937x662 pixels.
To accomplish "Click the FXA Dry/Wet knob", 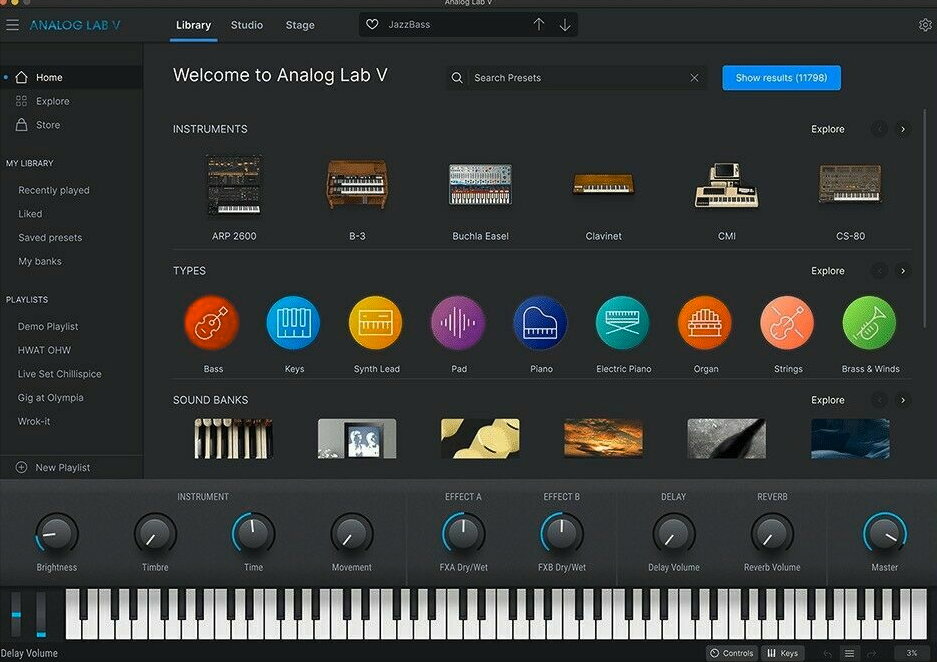I will tap(463, 534).
